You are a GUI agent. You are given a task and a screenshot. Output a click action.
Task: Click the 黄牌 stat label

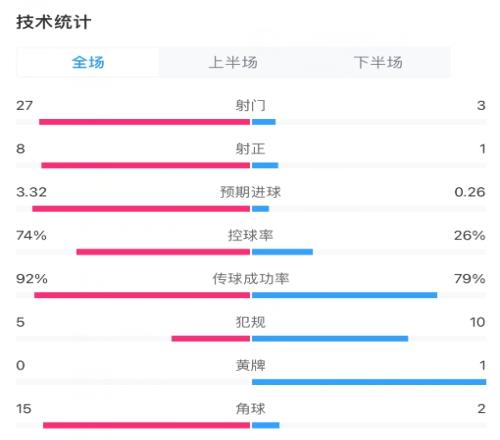[250, 365]
